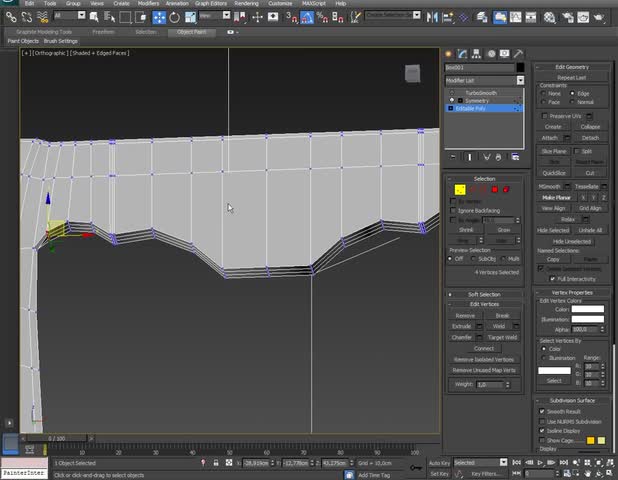Image resolution: width=618 pixels, height=480 pixels.
Task: Activate the Select and Rotate tool
Action: (175, 17)
